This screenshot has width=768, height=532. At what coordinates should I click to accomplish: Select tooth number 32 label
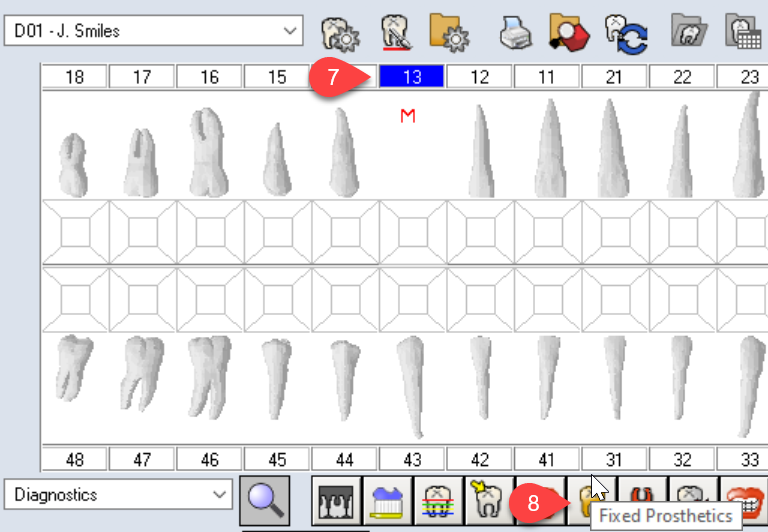[682, 459]
